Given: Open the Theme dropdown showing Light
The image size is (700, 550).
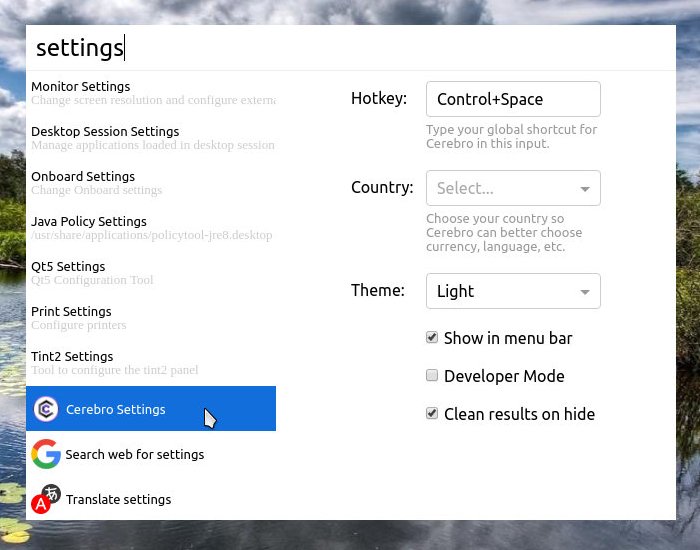Looking at the screenshot, I should tap(513, 291).
